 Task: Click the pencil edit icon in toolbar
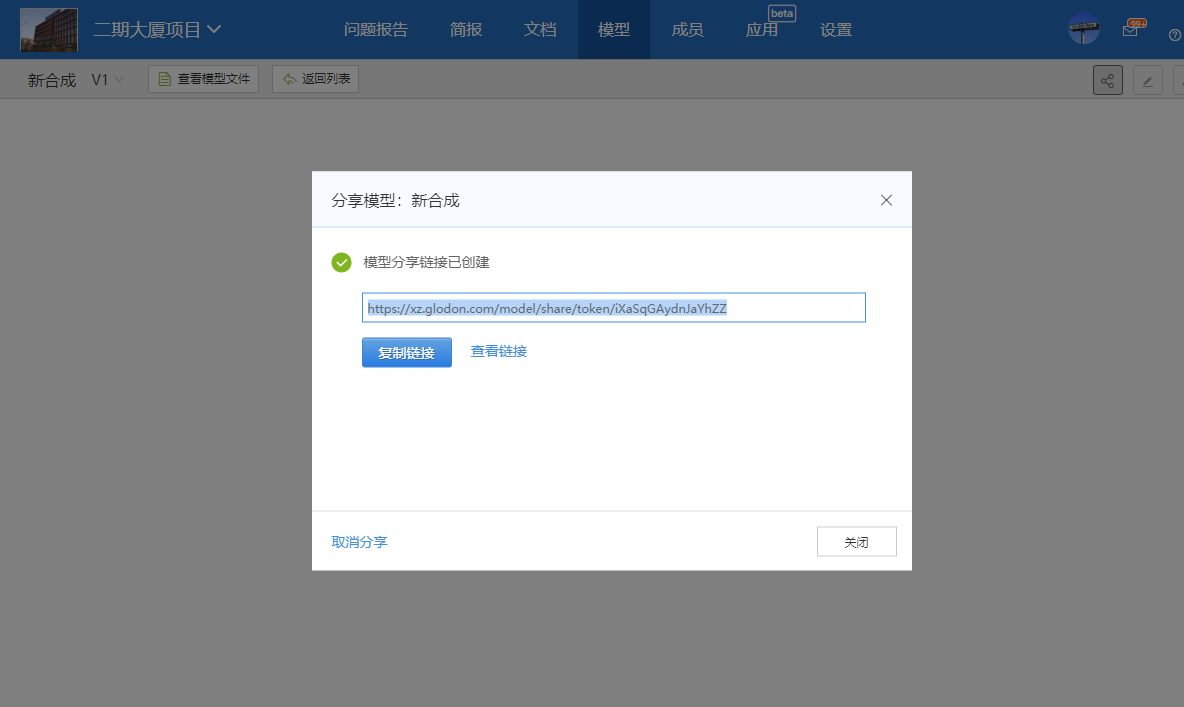point(1147,81)
